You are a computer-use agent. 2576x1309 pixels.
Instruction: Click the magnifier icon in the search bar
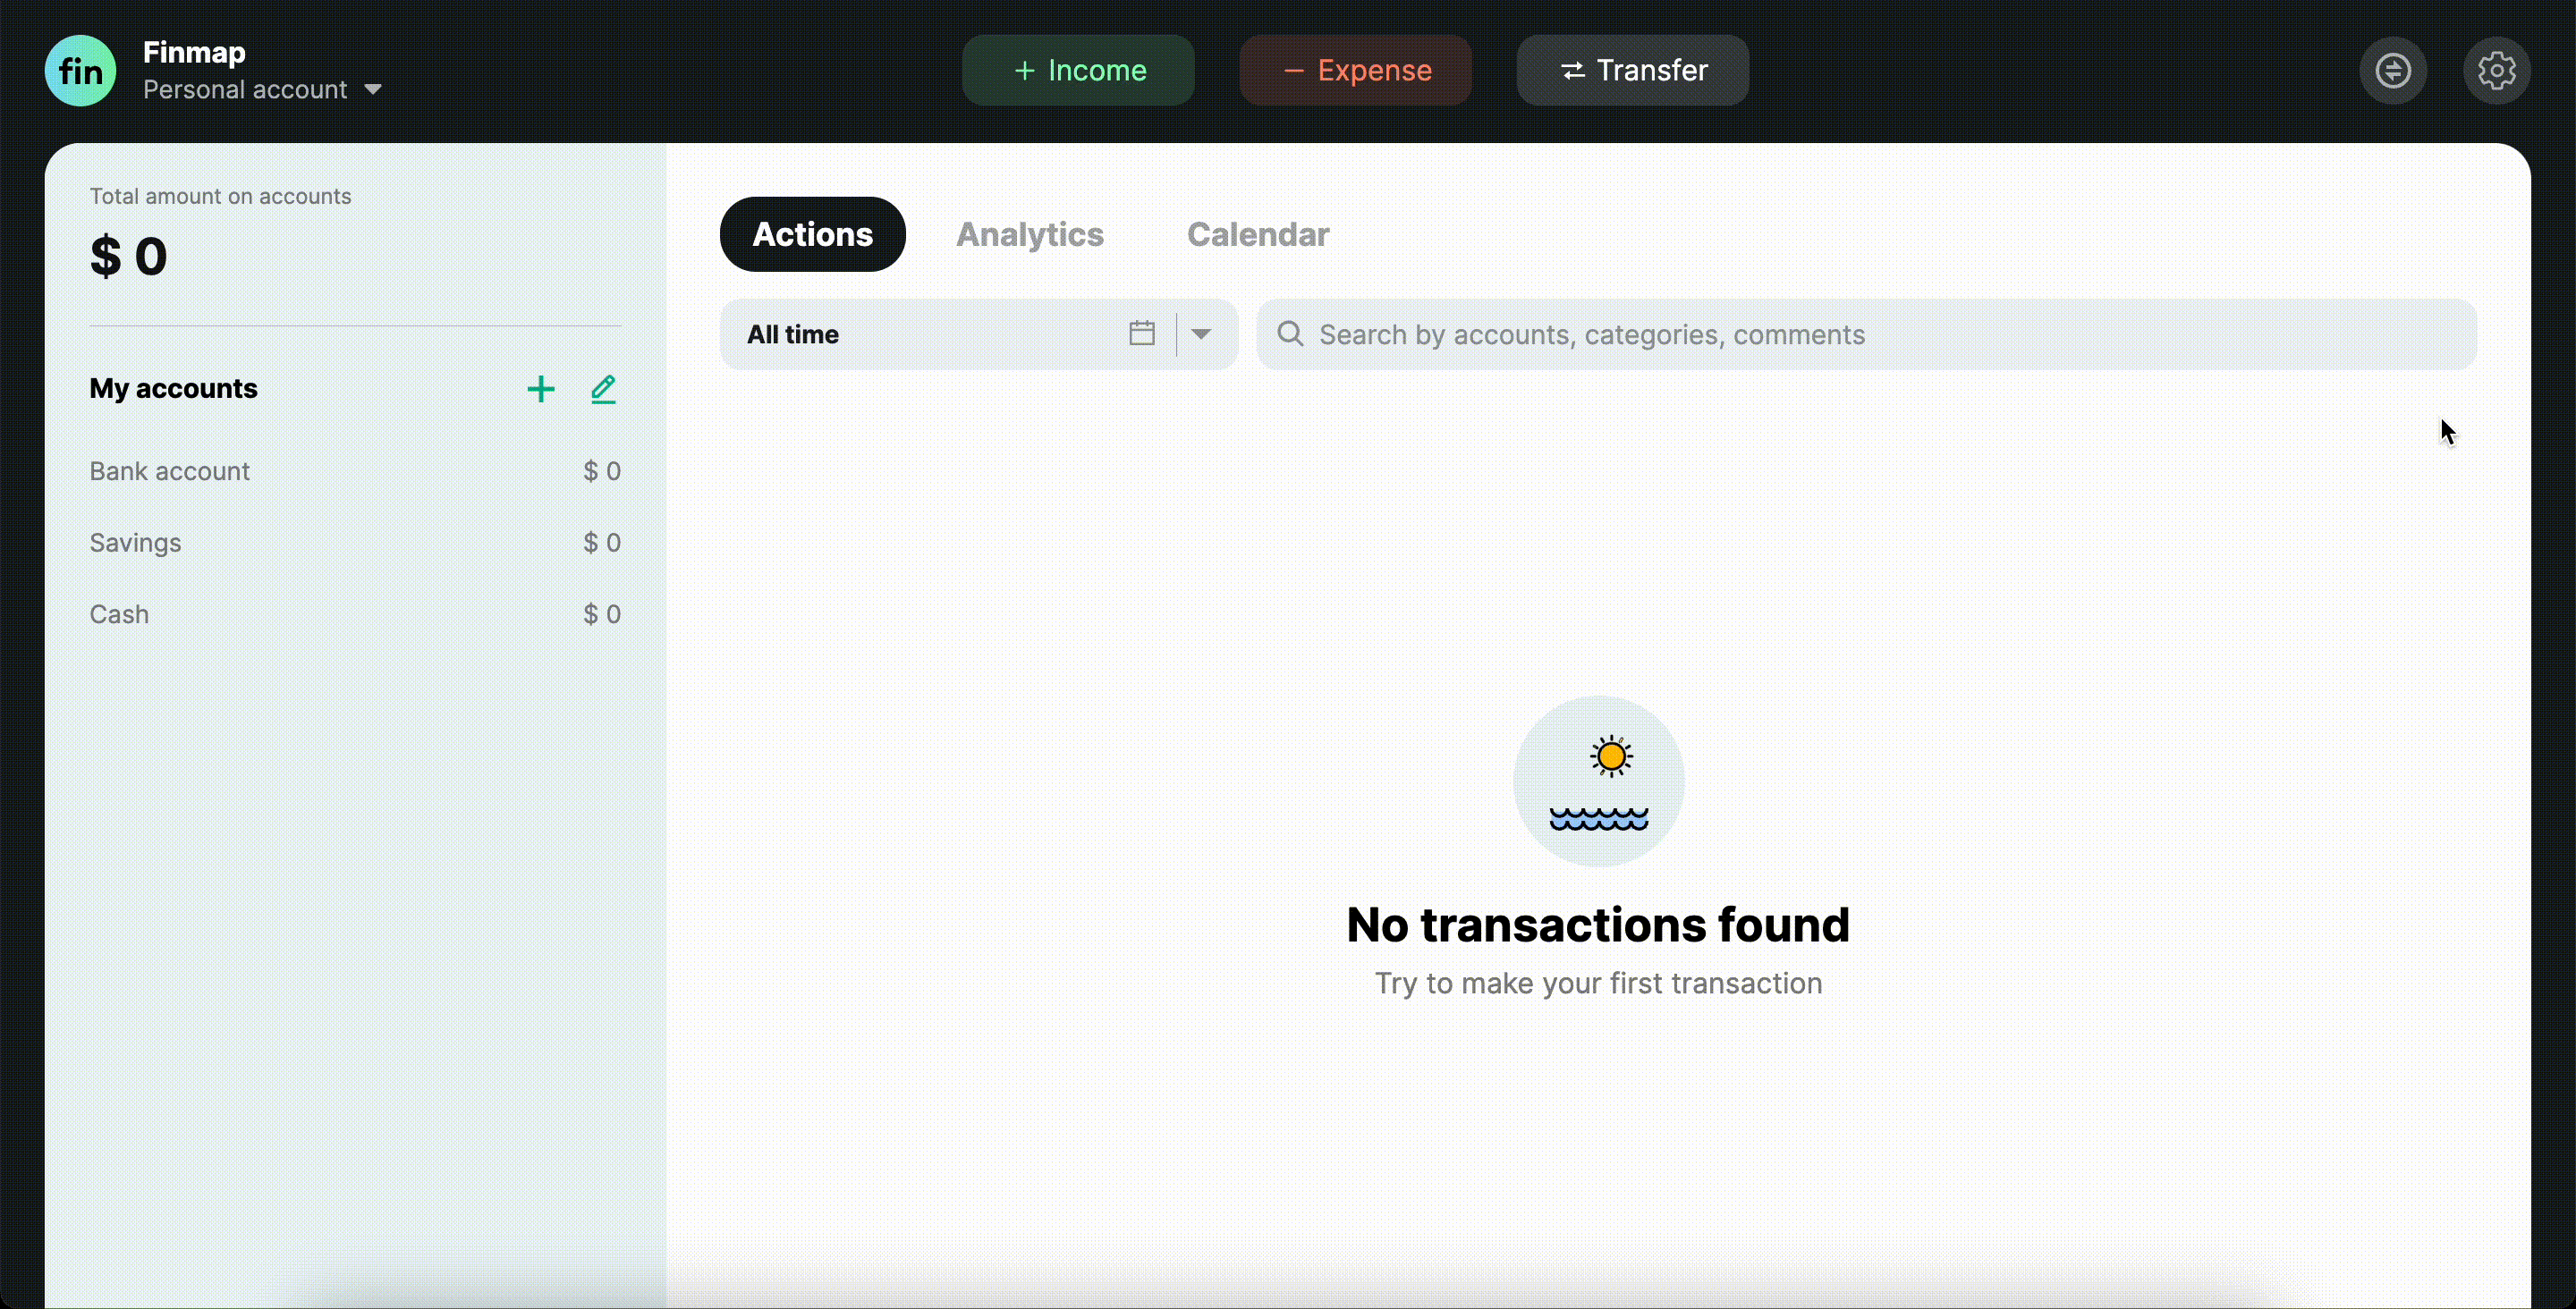(x=1291, y=334)
